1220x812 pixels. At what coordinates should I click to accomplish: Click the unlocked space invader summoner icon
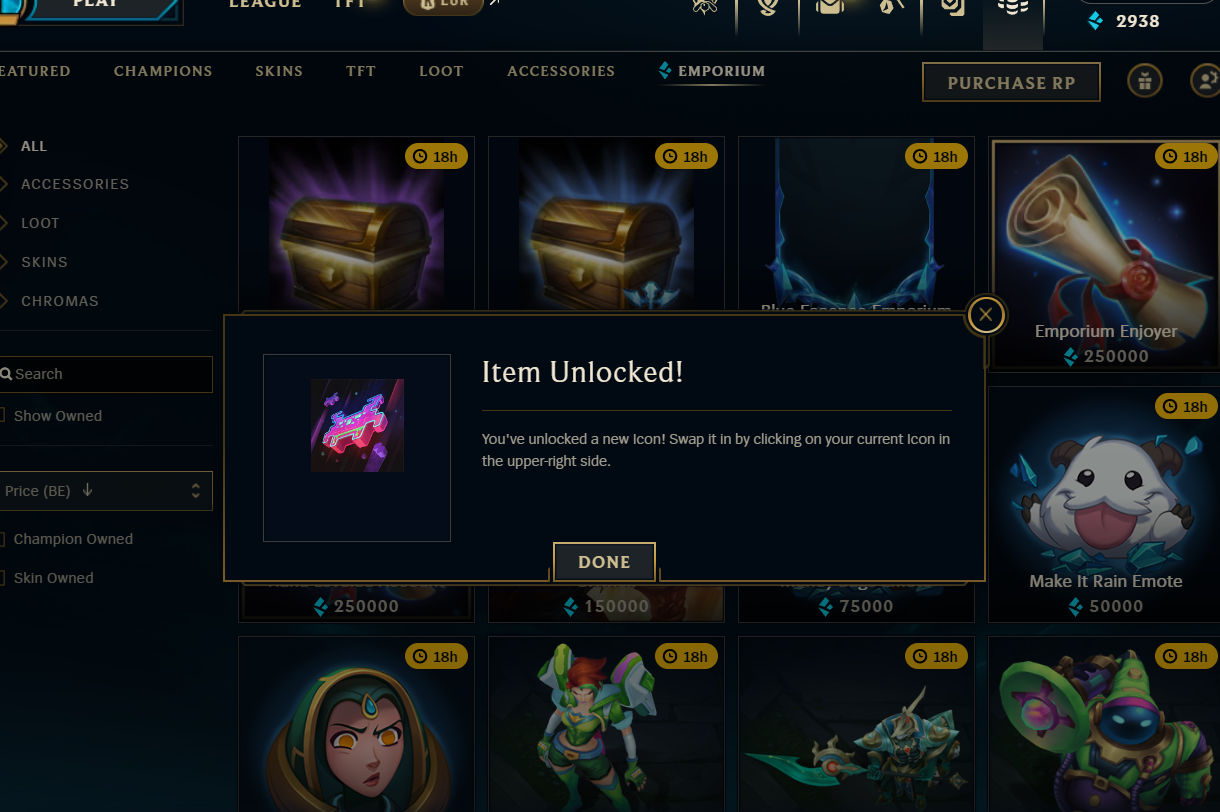click(x=357, y=425)
